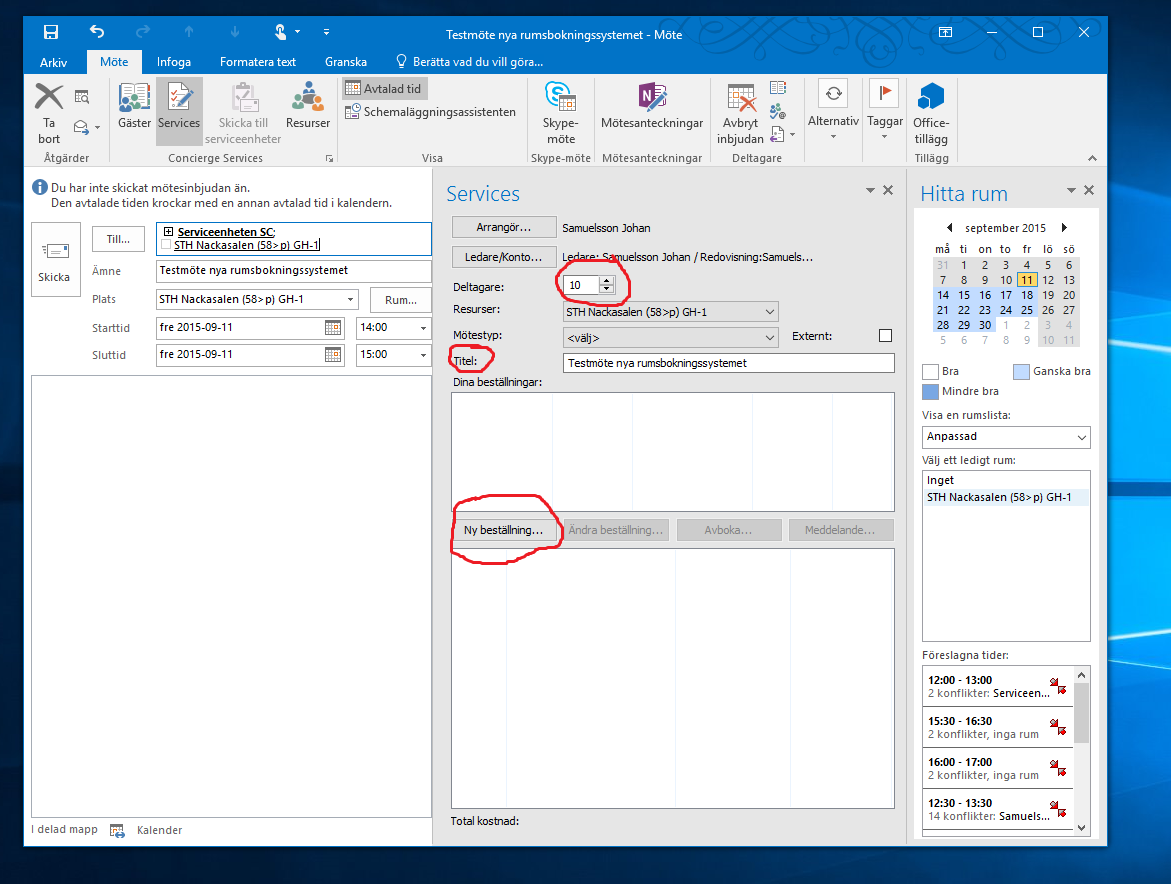The image size is (1171, 884).
Task: Open the Starttid calendar picker
Action: click(333, 328)
